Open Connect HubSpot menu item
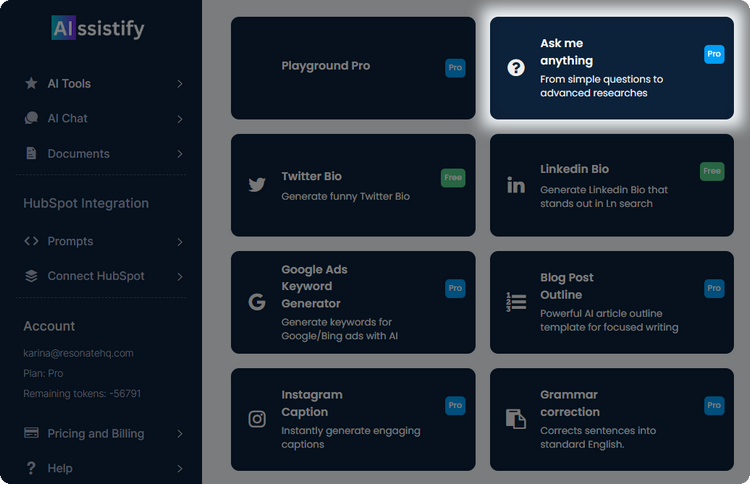Image resolution: width=750 pixels, height=484 pixels. pyautogui.click(x=96, y=276)
